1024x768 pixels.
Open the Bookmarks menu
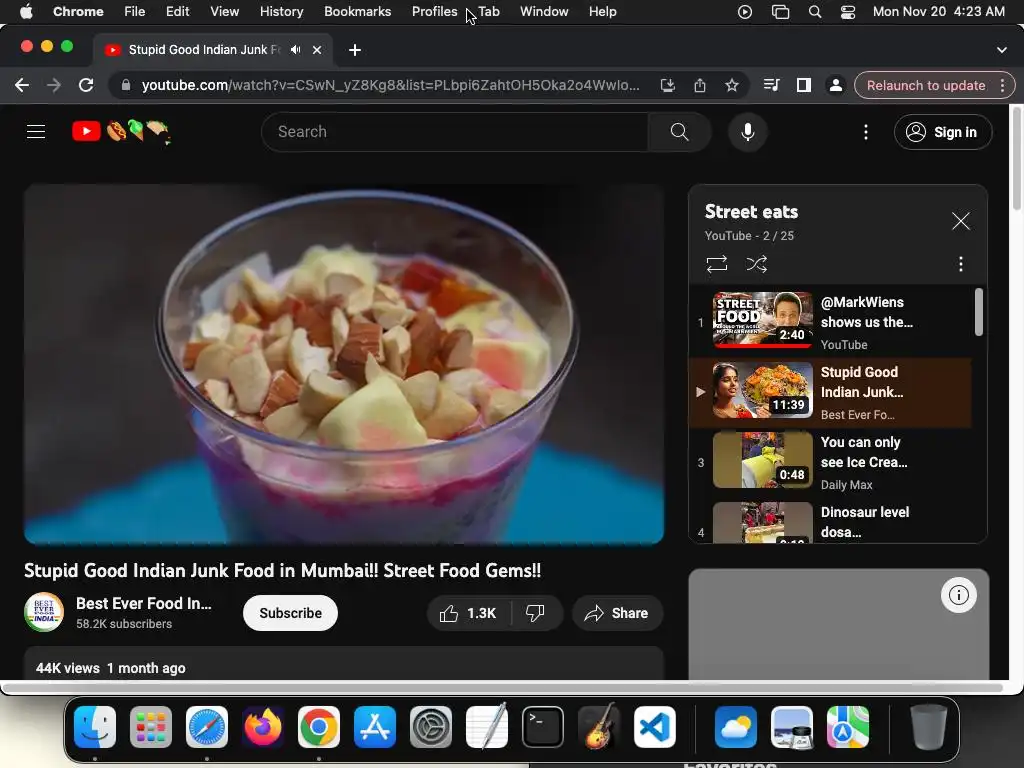pyautogui.click(x=358, y=12)
